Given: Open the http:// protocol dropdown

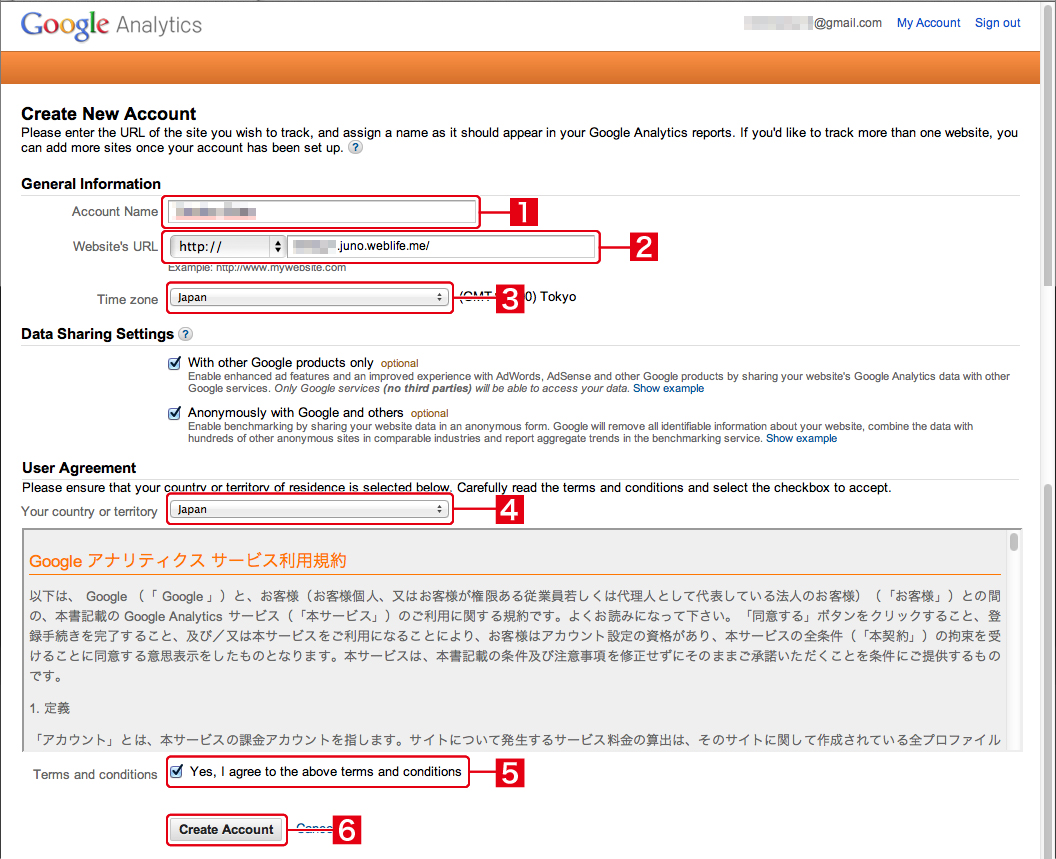Looking at the screenshot, I should tap(227, 247).
